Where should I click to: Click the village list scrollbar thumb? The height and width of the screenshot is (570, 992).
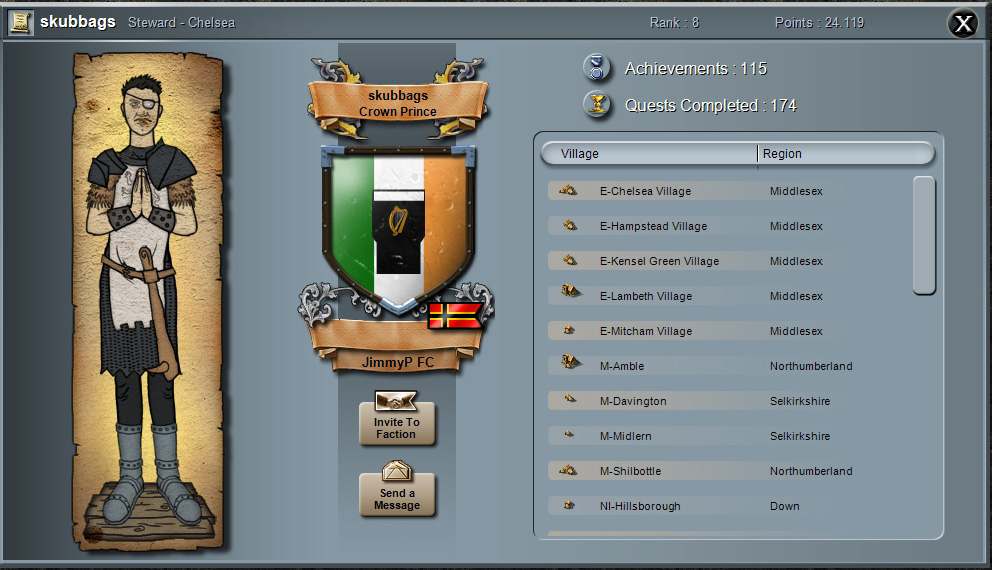(924, 235)
